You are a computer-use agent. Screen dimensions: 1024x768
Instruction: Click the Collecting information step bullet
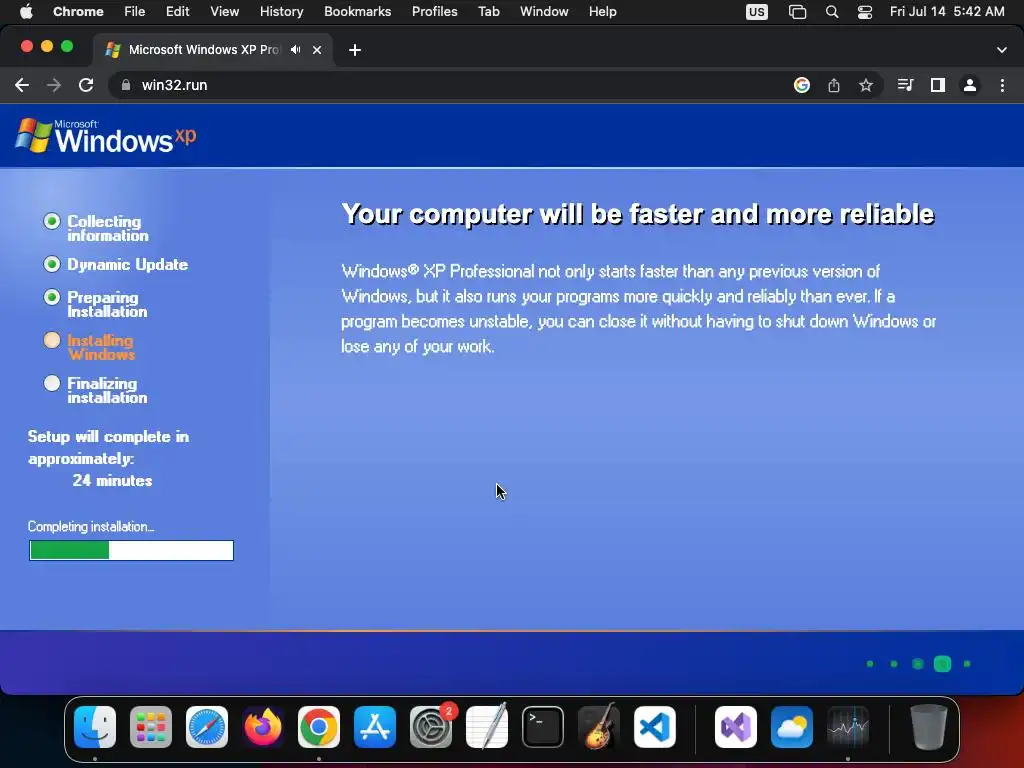point(52,221)
